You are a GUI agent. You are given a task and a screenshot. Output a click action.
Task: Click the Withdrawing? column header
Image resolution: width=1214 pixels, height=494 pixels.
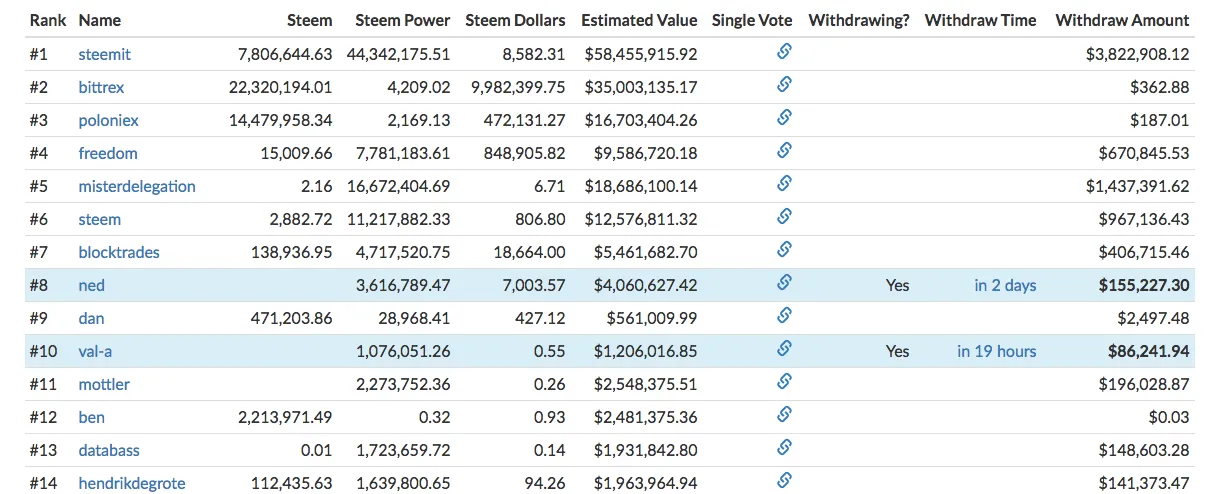tap(859, 20)
